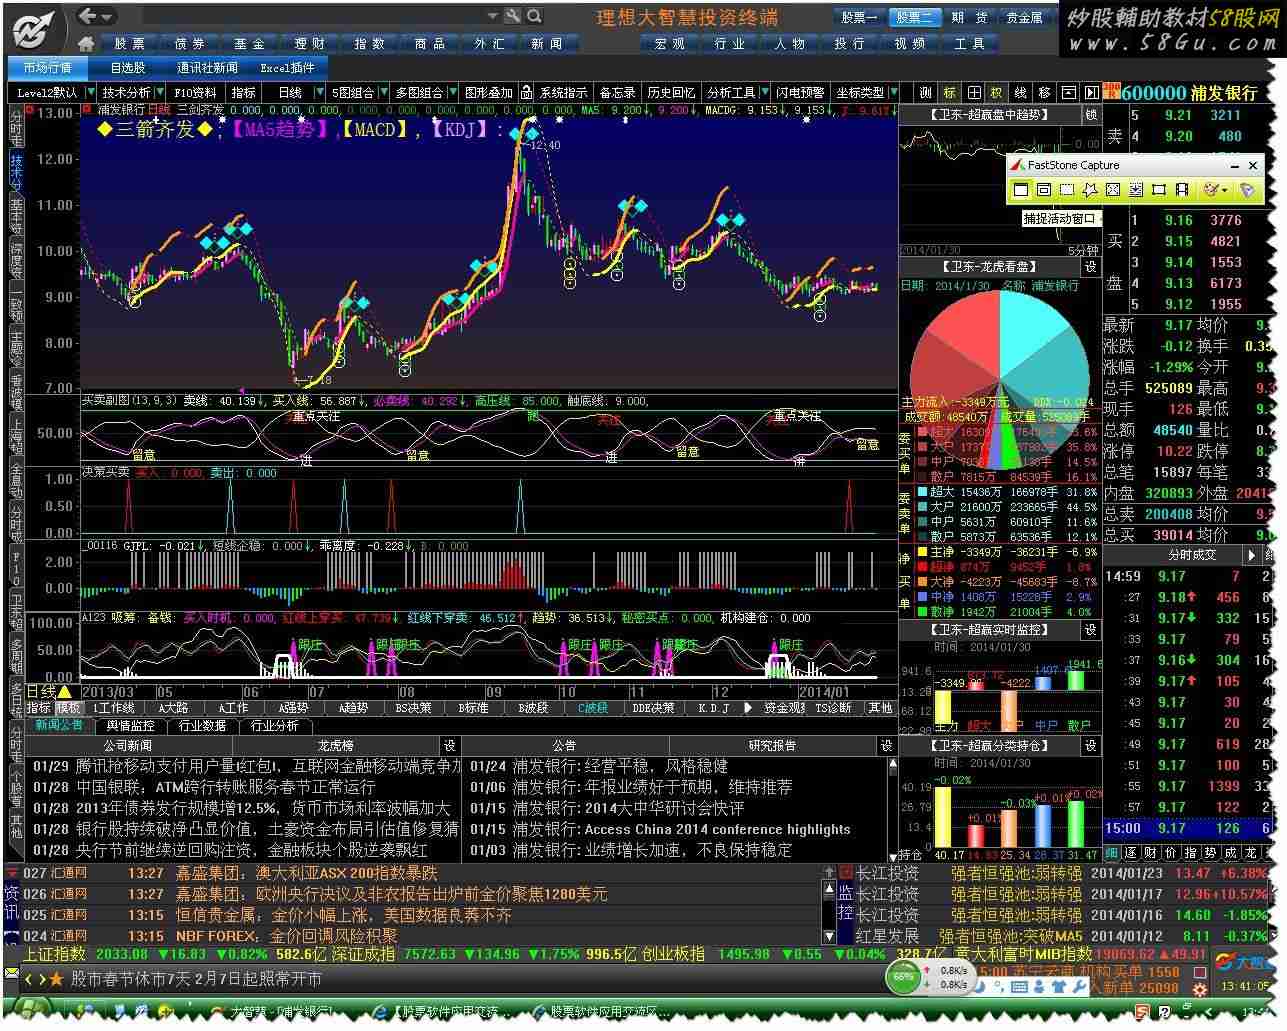The image size is (1287, 1031).
Task: Select 股票二 account toggle
Action: [913, 17]
